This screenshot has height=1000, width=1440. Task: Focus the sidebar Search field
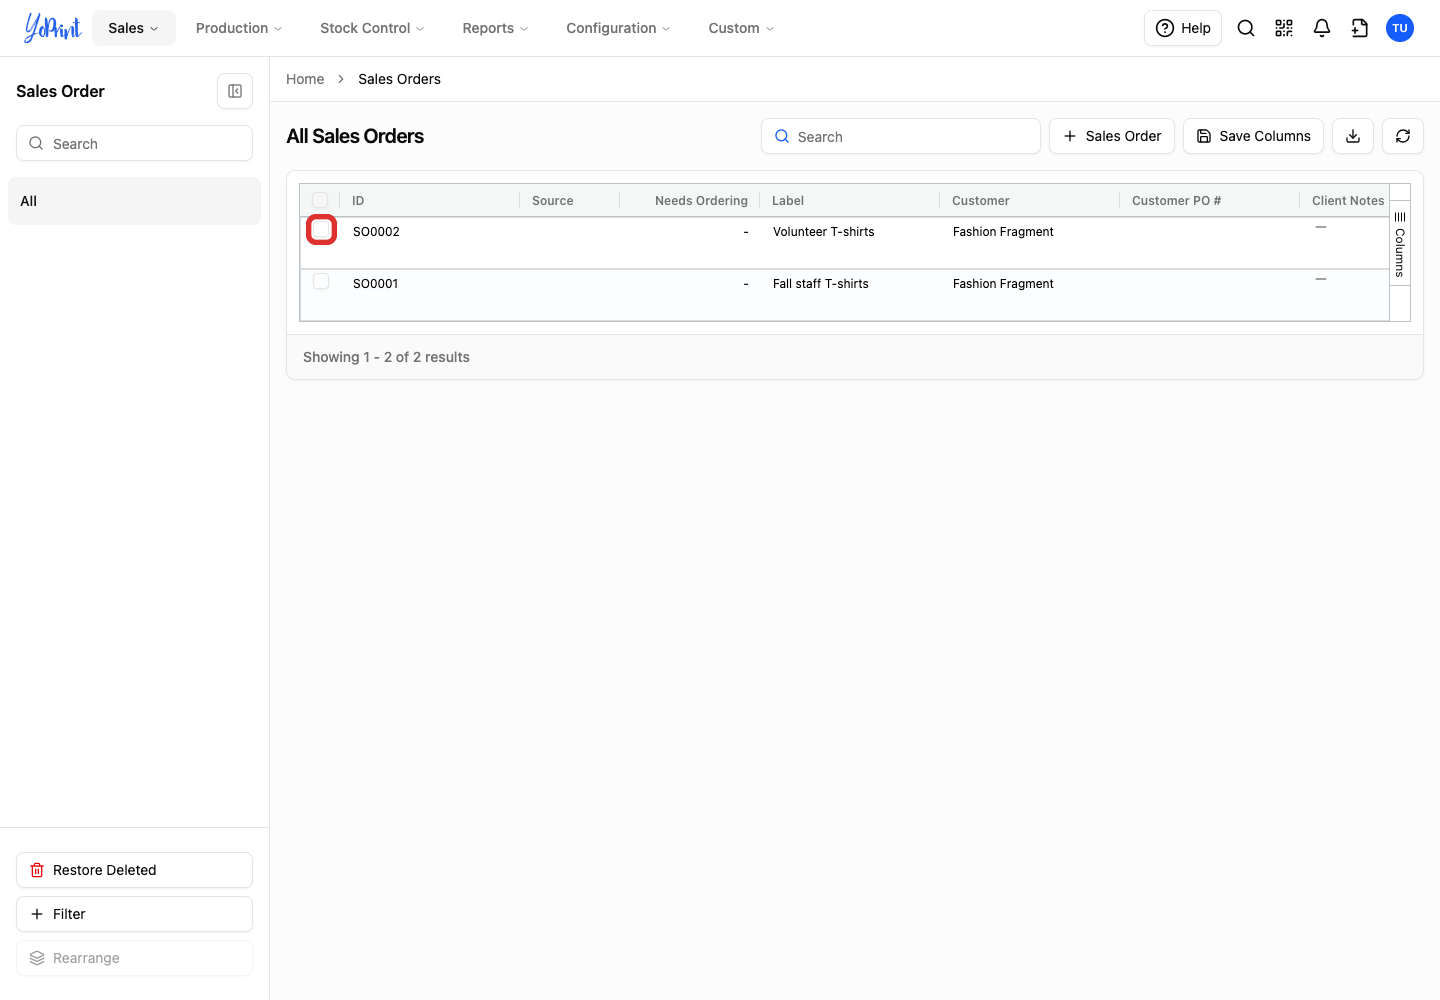(x=134, y=143)
